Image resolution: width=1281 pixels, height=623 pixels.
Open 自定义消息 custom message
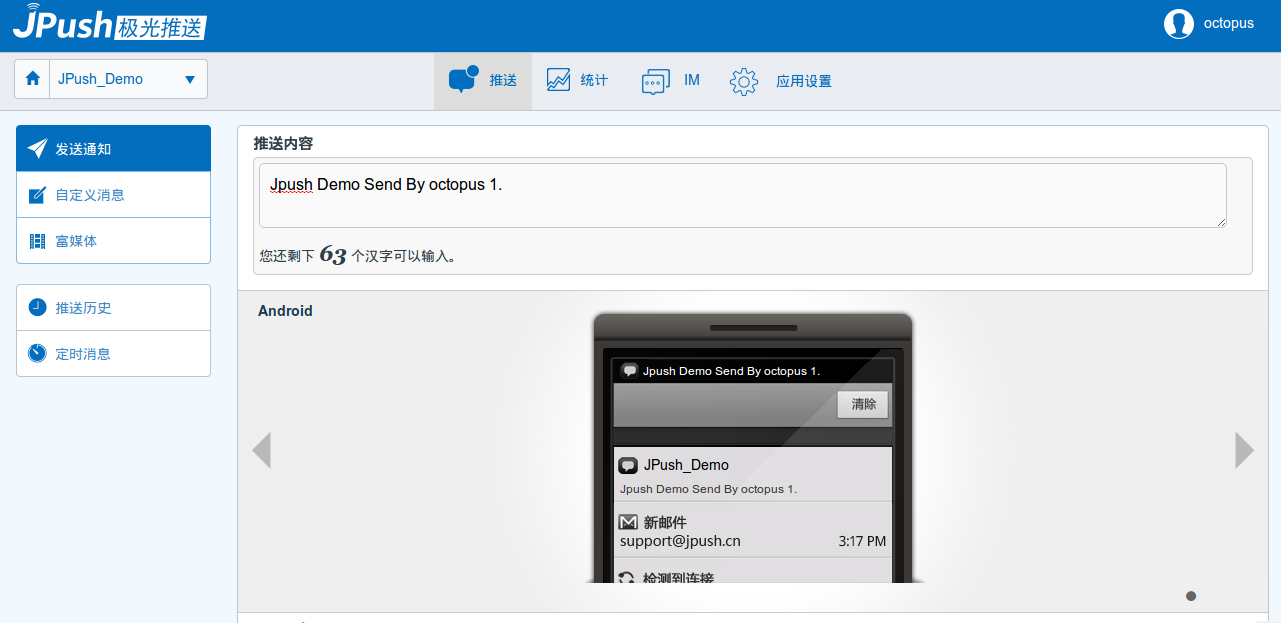[x=113, y=195]
